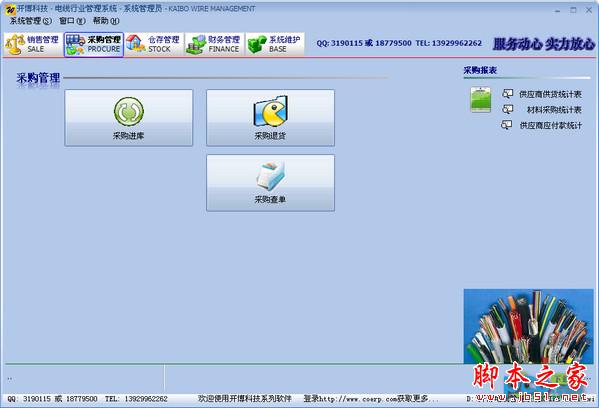Maximize the application window

[573, 10]
